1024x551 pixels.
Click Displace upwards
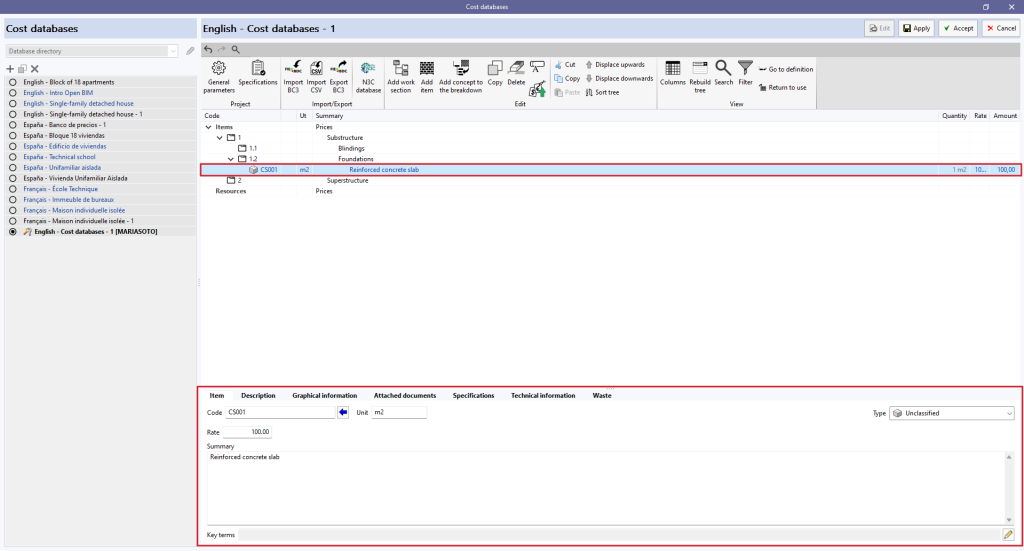click(x=615, y=65)
